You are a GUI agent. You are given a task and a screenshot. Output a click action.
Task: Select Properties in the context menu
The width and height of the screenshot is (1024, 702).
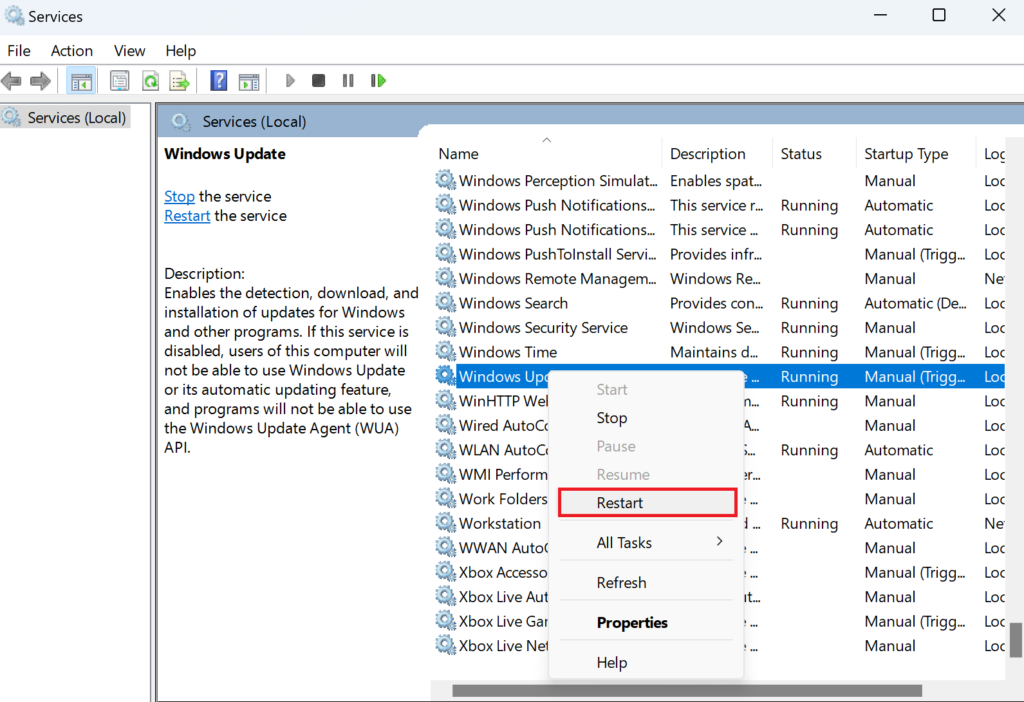tap(632, 622)
